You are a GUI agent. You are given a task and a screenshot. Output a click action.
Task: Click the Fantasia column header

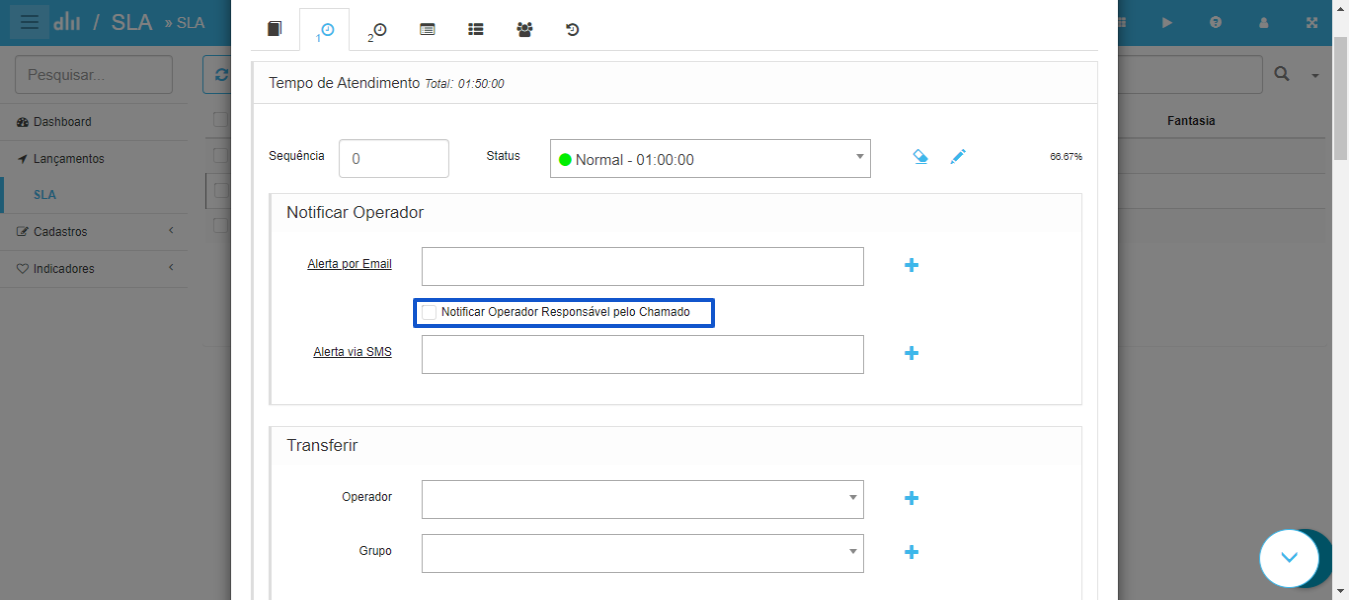pos(1191,121)
